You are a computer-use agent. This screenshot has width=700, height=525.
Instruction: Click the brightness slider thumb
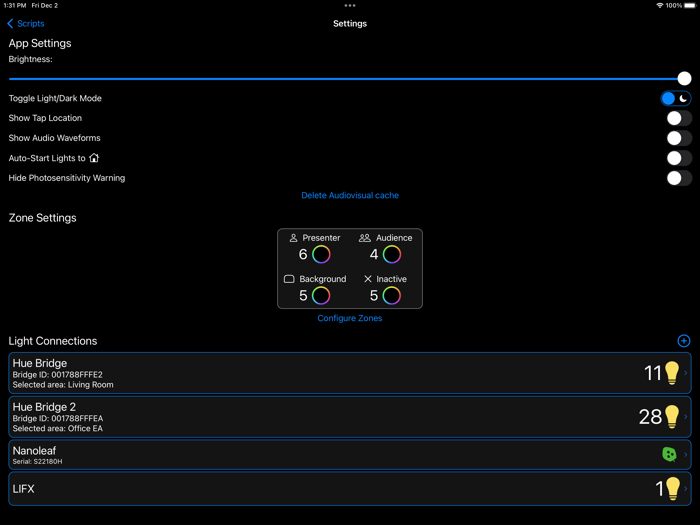684,79
